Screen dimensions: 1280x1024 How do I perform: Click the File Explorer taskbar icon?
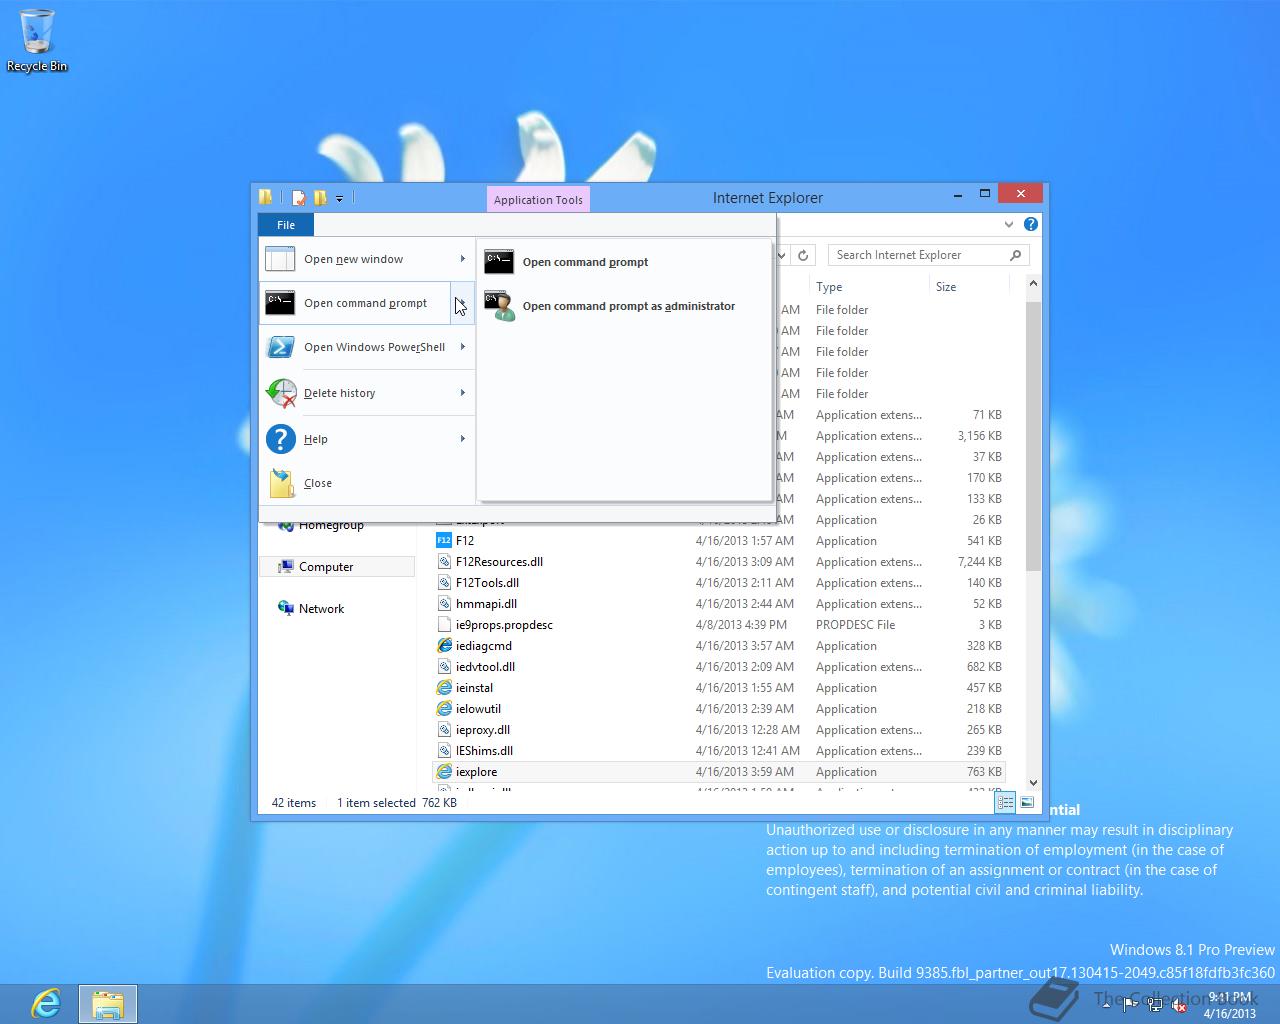[107, 1003]
